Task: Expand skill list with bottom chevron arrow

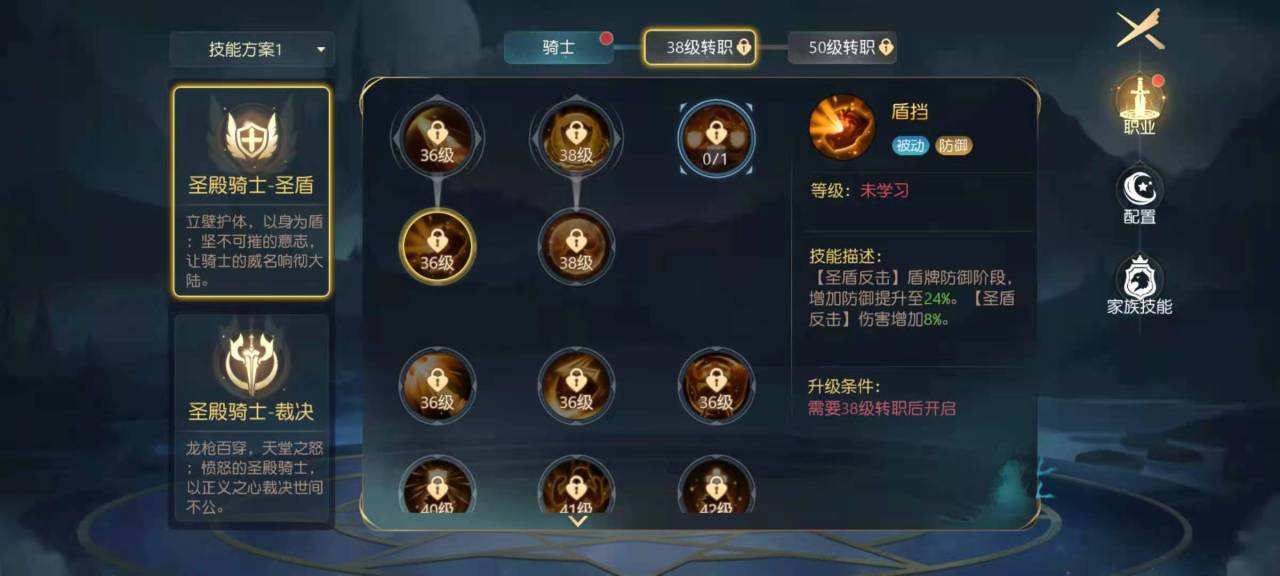Action: click(x=578, y=520)
